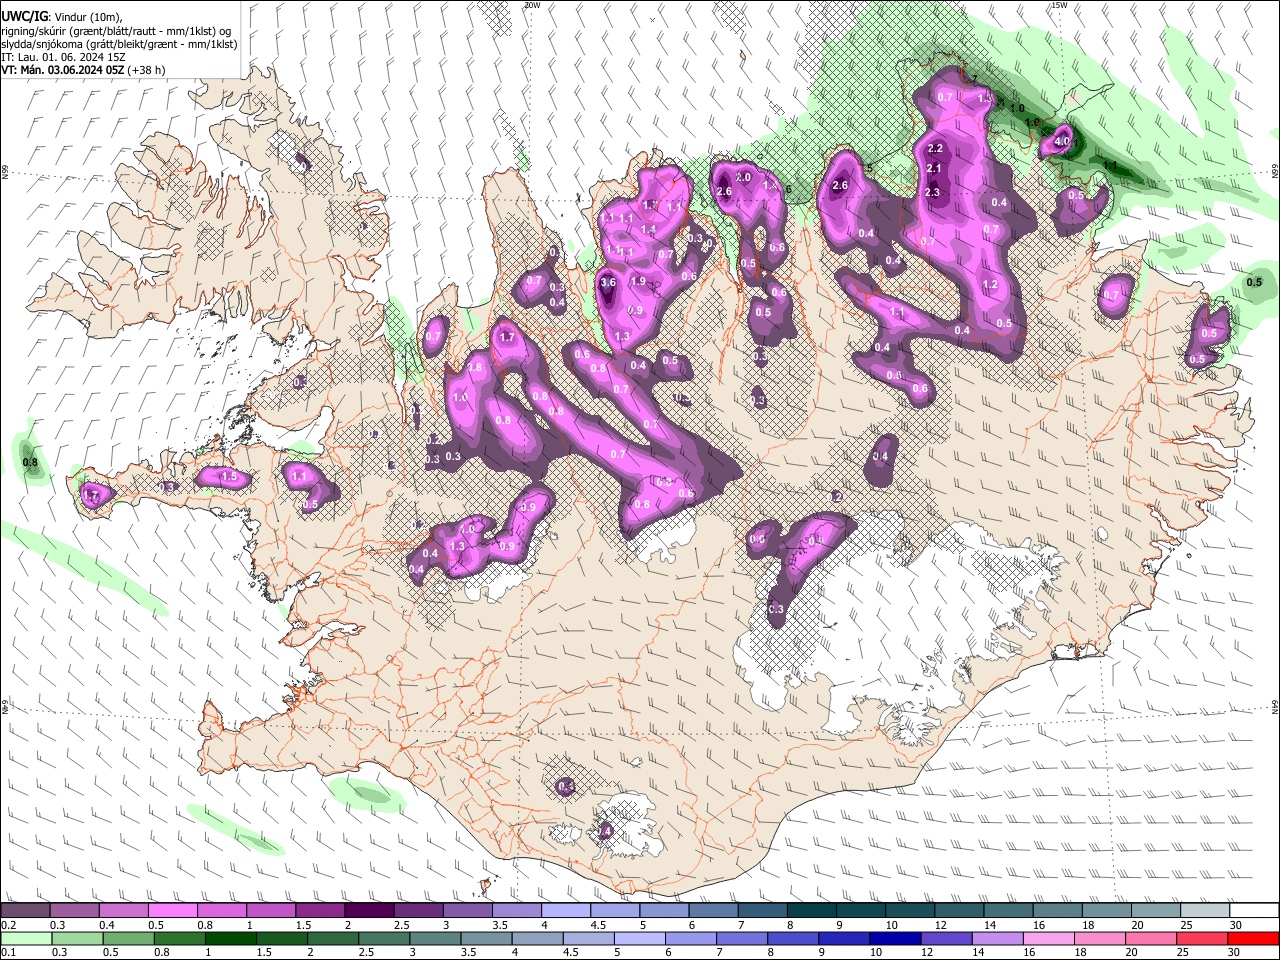Select the "2.2" snowfall label on the map
This screenshot has height=960, width=1280.
click(x=936, y=149)
